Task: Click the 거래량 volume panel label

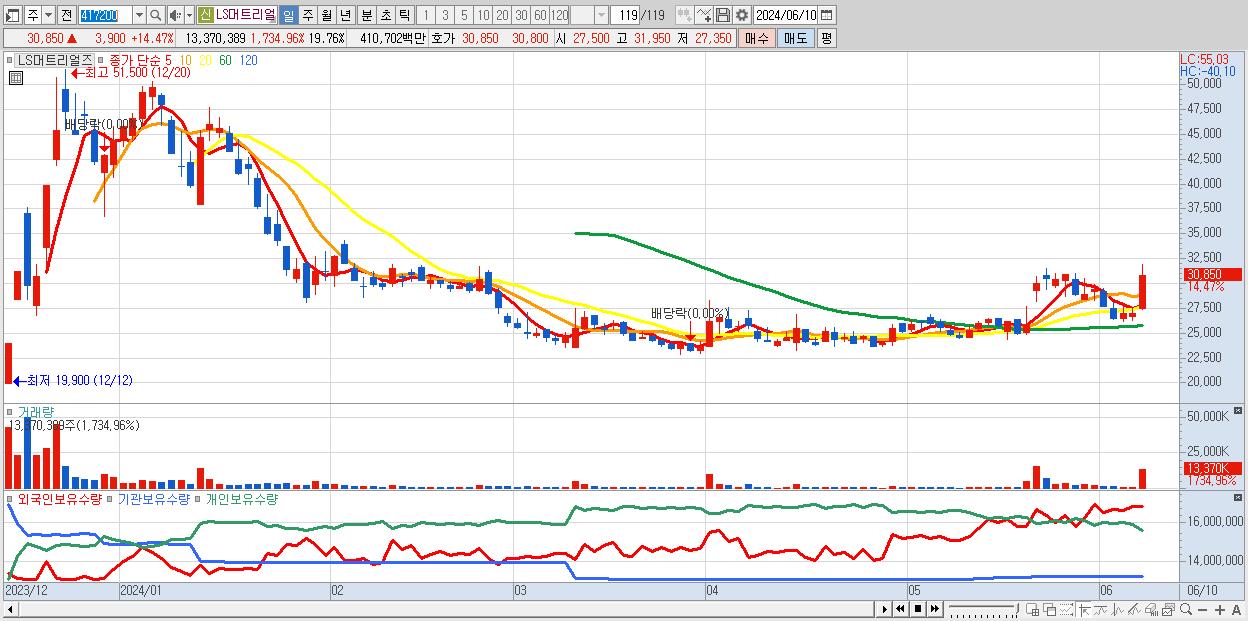Action: click(36, 411)
